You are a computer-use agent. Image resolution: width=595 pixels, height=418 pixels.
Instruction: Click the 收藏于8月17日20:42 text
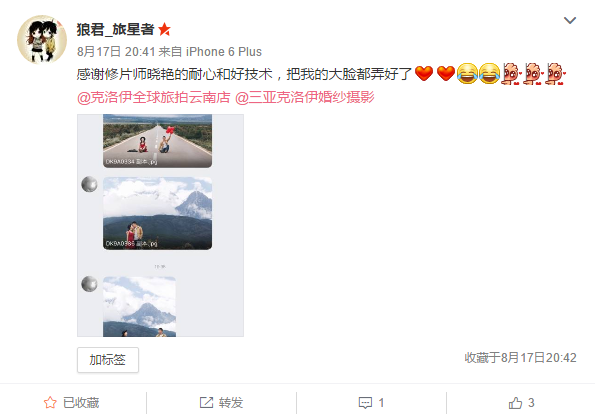[520, 358]
